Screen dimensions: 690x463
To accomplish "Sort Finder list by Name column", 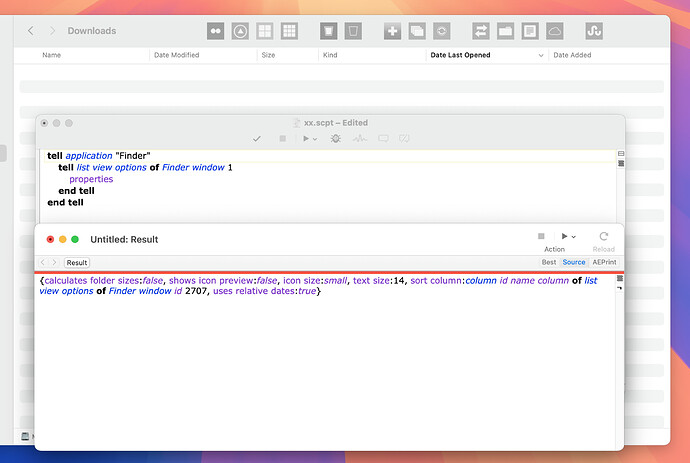I will 52,56.
